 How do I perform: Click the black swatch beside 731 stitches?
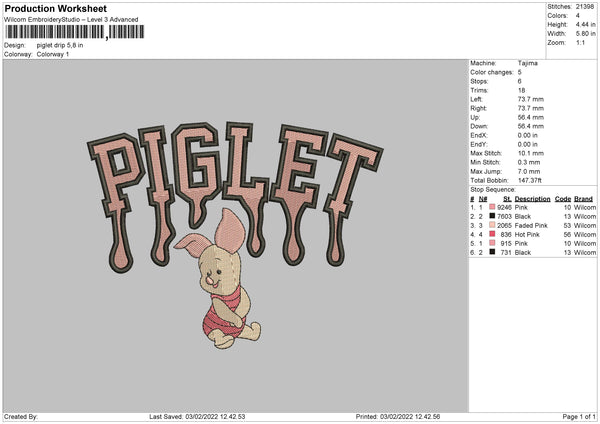click(x=492, y=252)
